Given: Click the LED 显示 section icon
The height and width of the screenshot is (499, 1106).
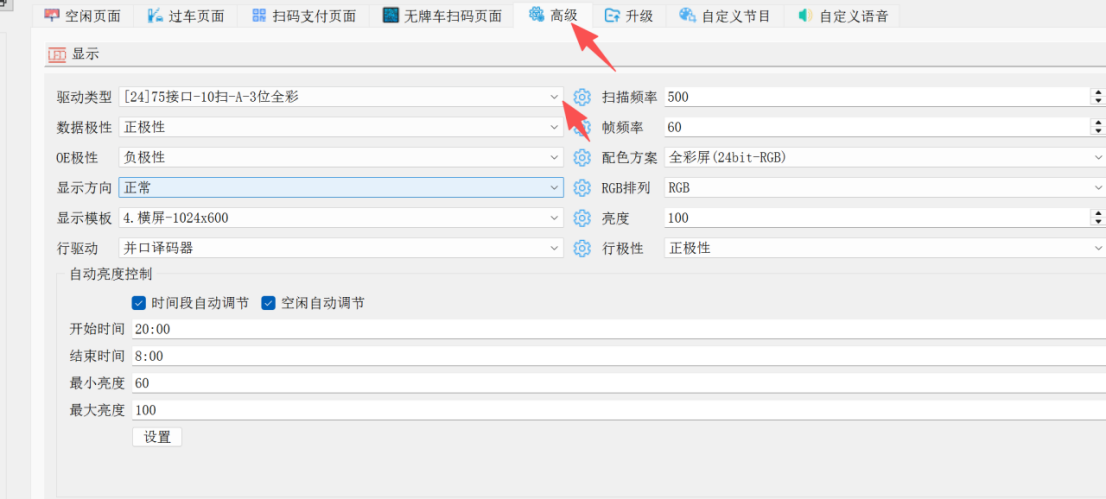Looking at the screenshot, I should (x=56, y=54).
